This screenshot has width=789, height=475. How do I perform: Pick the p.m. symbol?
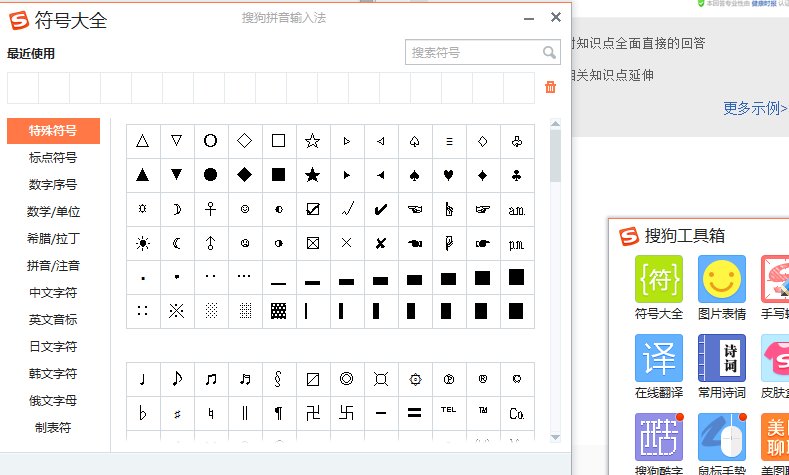point(517,244)
